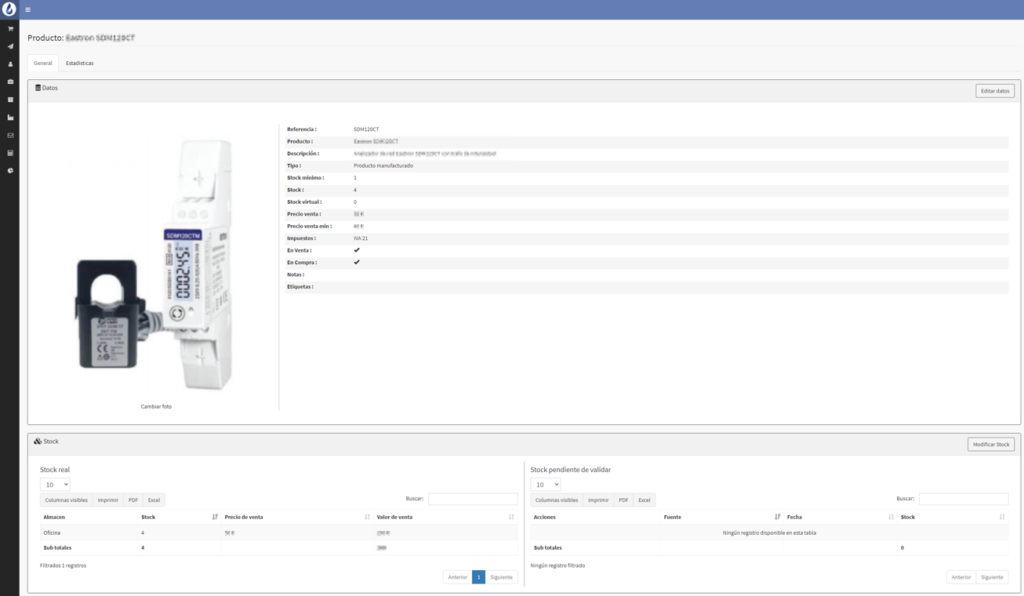1024x596 pixels.
Task: Open page size dropdown under Stock real
Action: [x=55, y=484]
